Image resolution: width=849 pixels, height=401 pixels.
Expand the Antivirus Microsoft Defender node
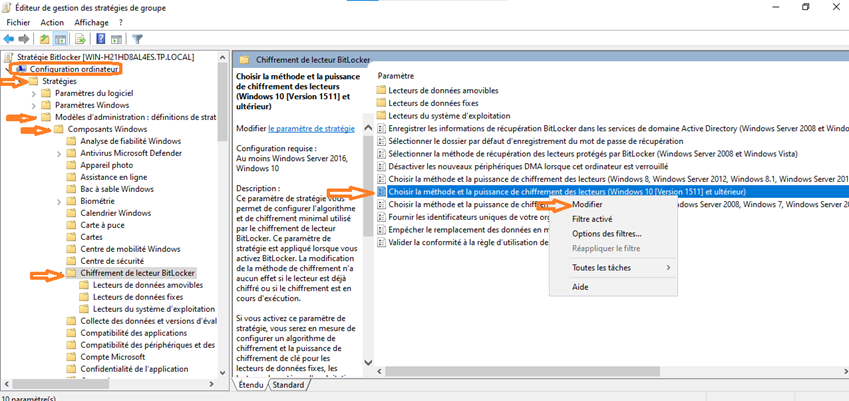(59, 153)
